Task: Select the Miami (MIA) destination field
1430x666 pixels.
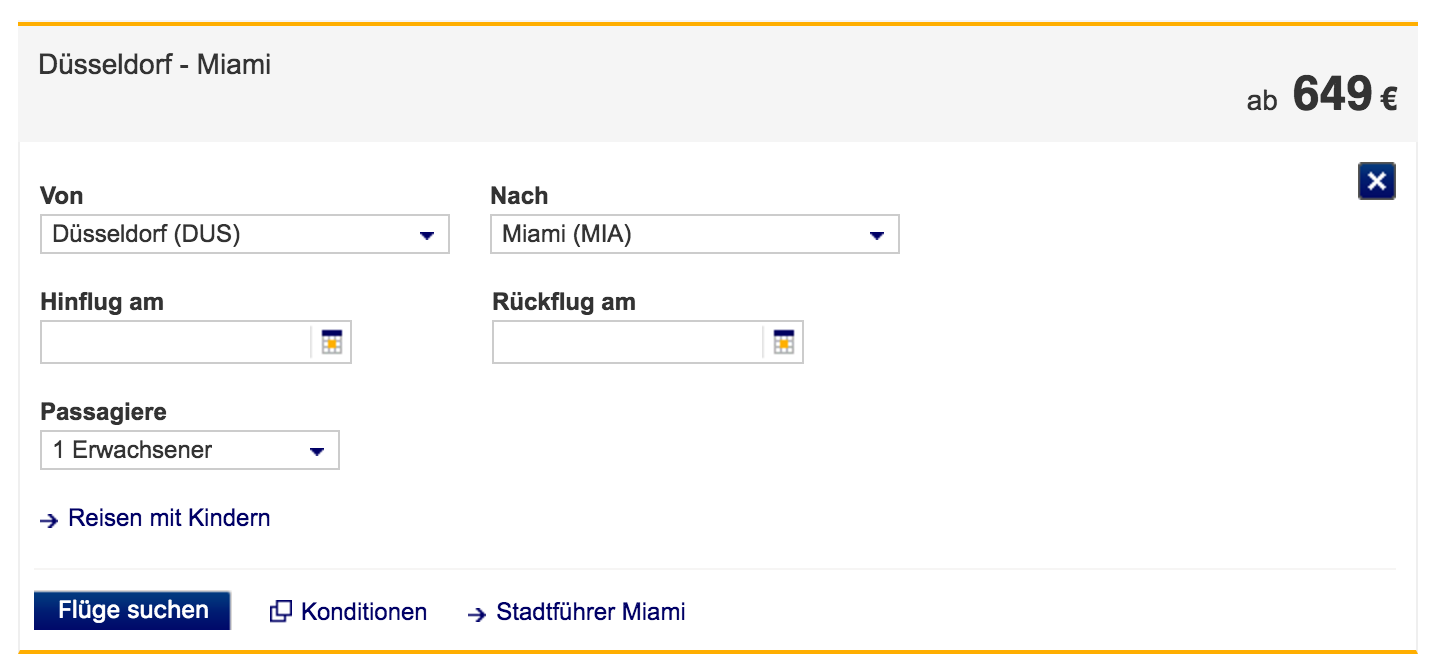Action: coord(680,235)
